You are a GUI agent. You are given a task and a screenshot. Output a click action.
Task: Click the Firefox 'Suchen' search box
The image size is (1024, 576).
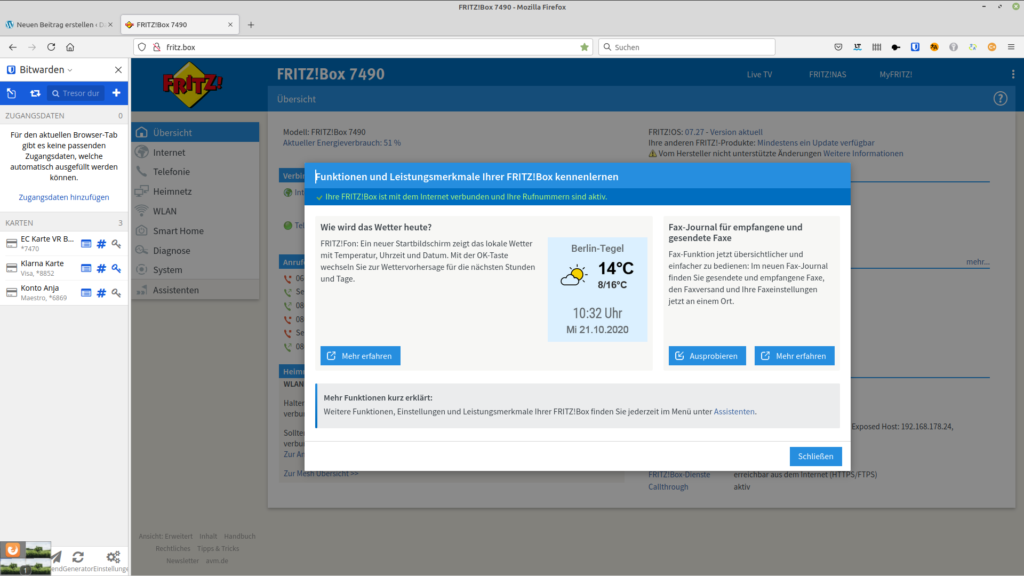(686, 47)
